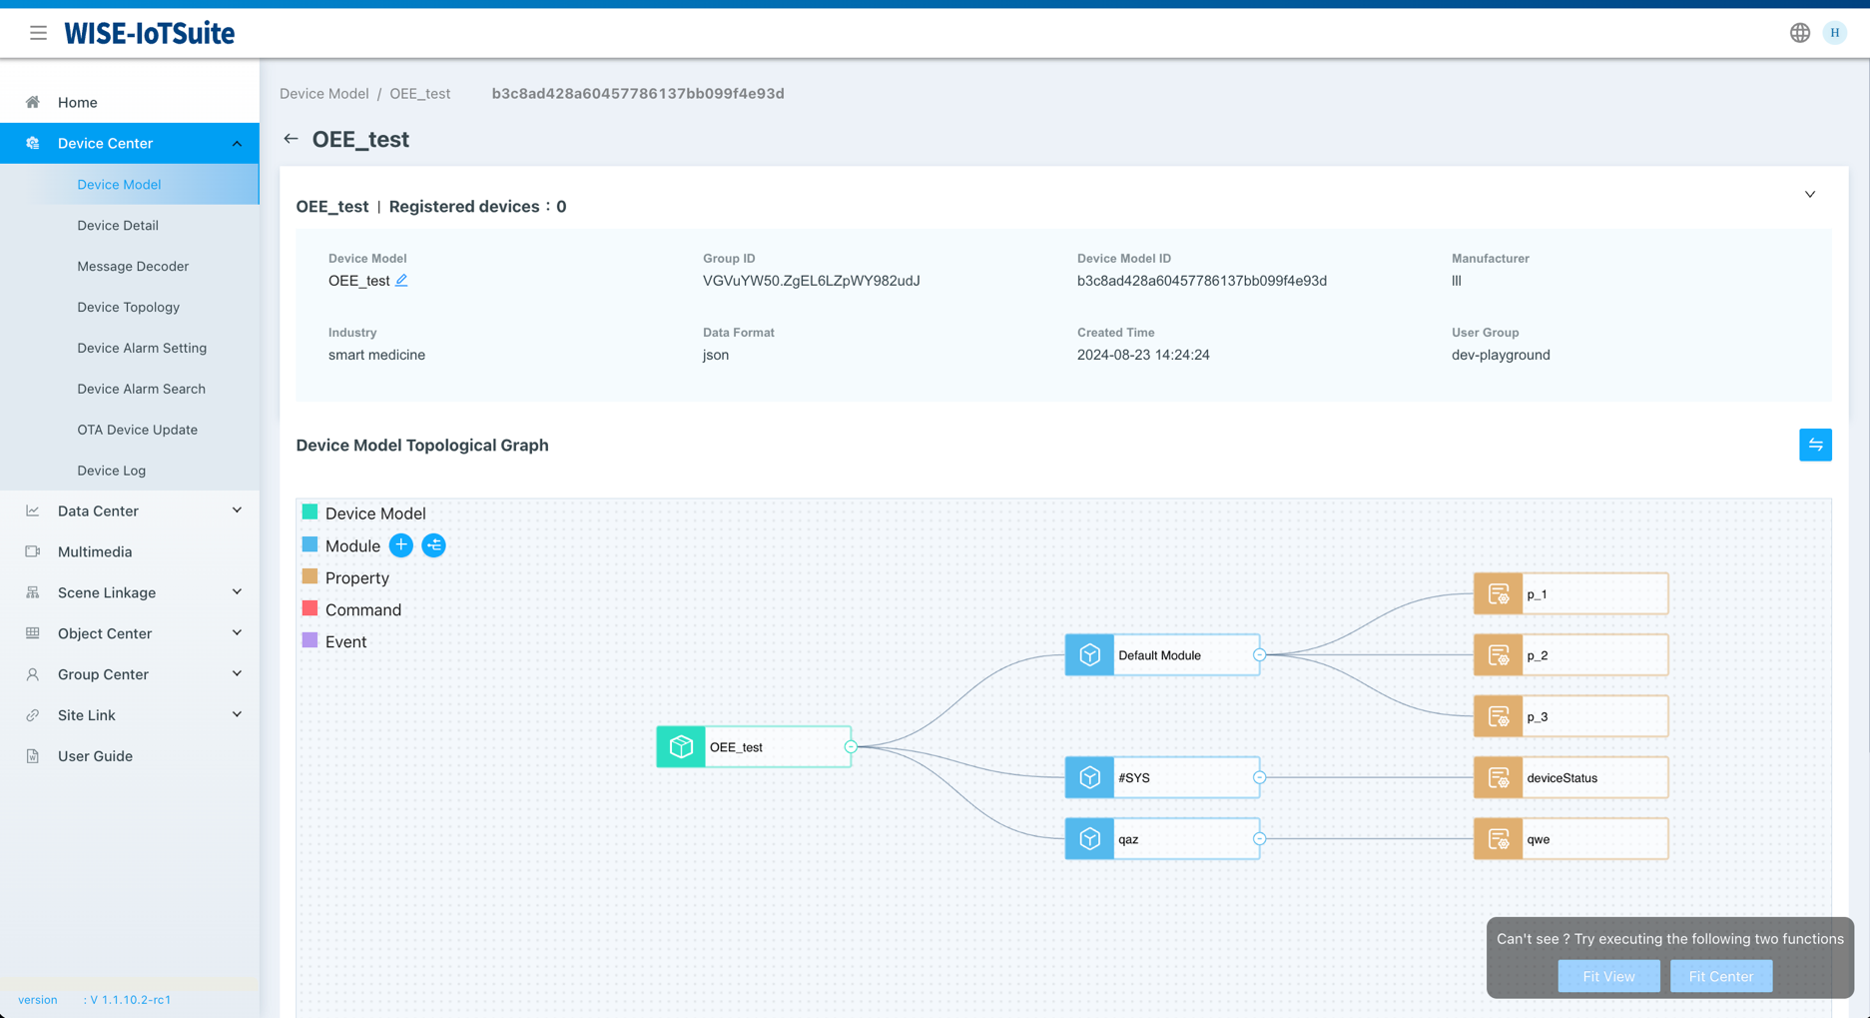Go back using the left arrow
The width and height of the screenshot is (1870, 1020).
coord(290,139)
